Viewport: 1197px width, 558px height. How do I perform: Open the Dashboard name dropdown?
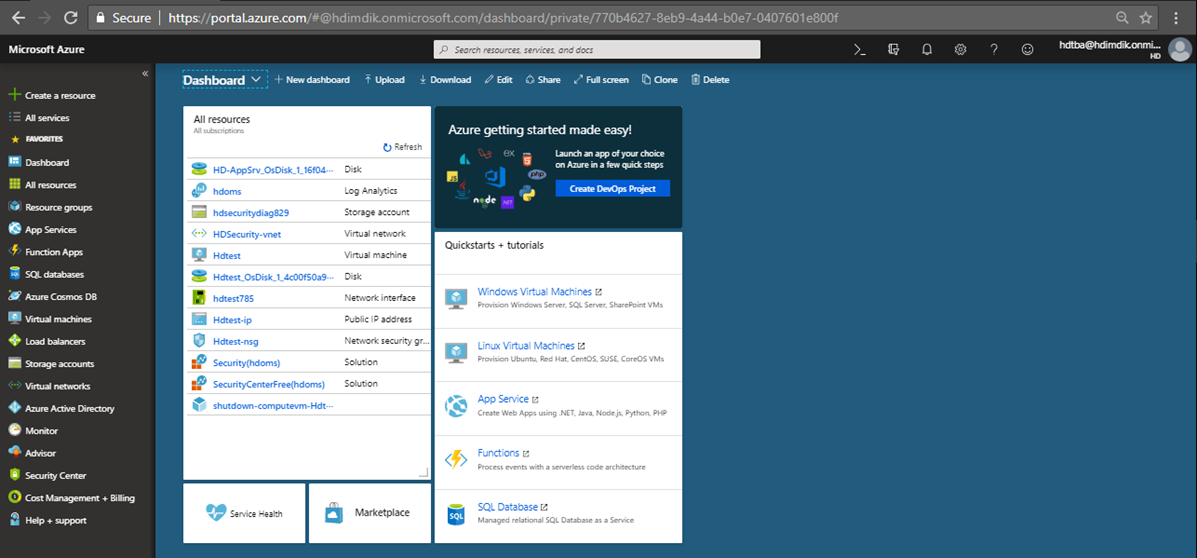[x=224, y=79]
